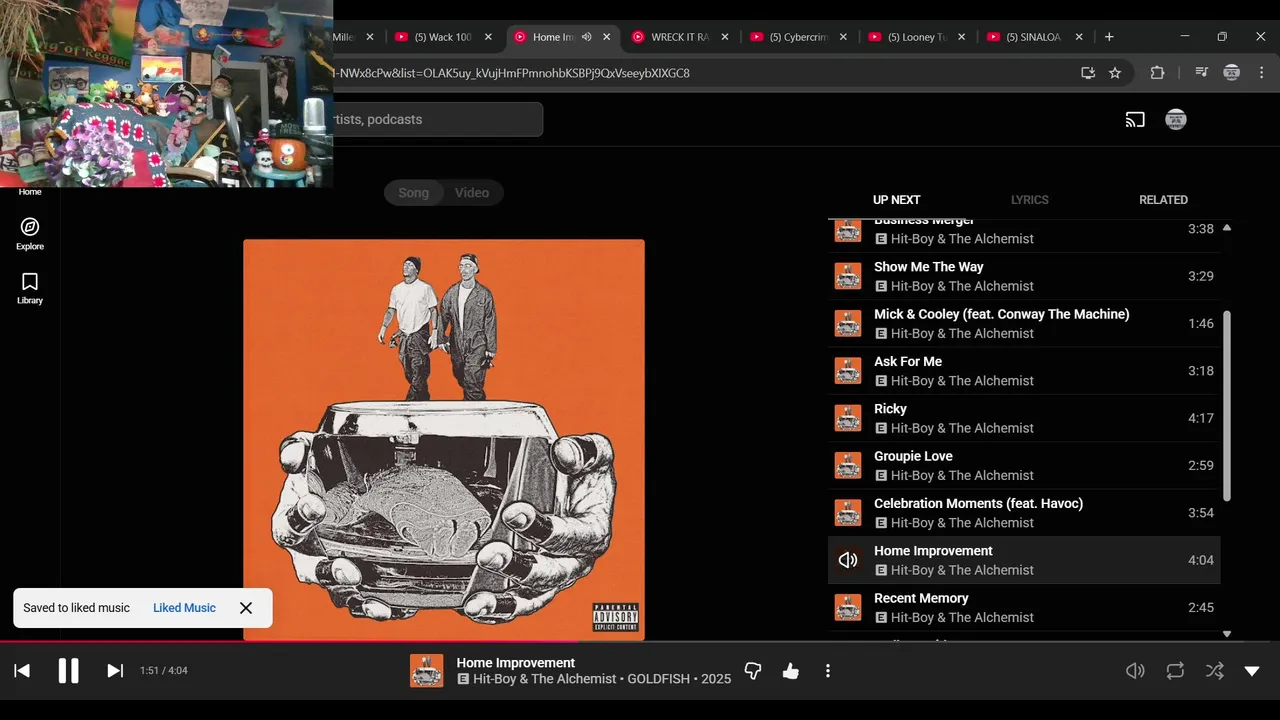Go to previous track
1280x720 pixels.
22,671
